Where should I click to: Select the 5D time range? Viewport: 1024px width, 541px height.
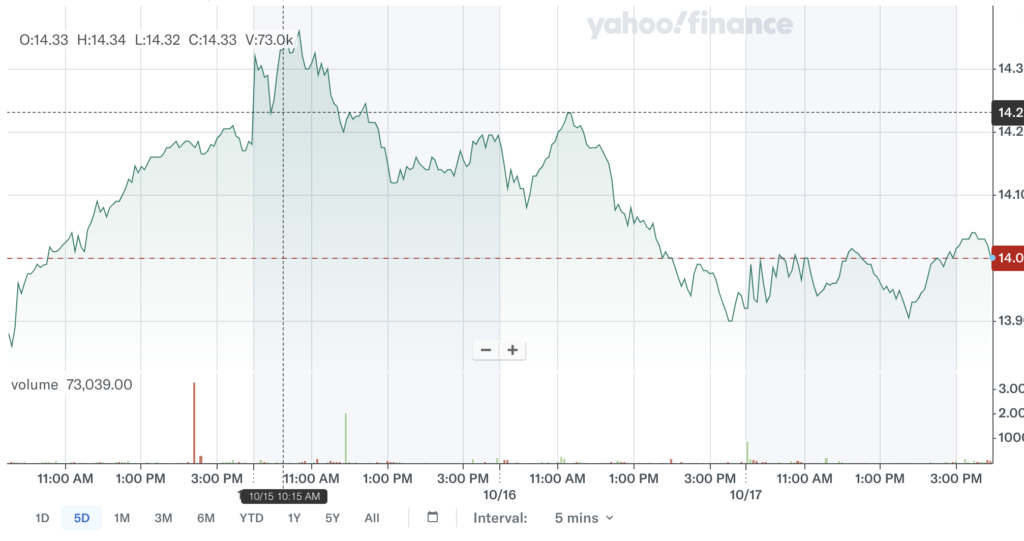(82, 518)
